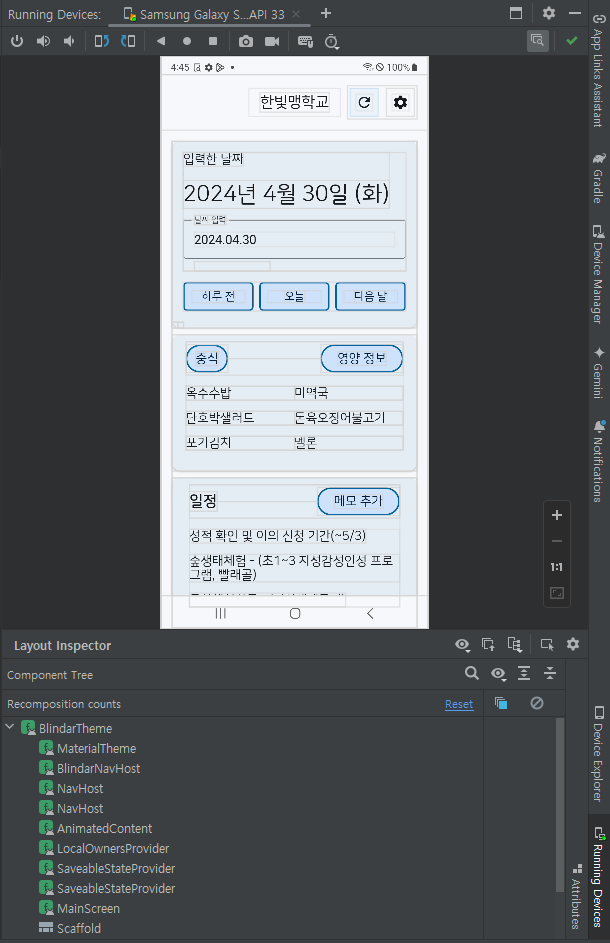Click the recomposition count column icon
Viewport: 610px width, 943px height.
click(x=501, y=703)
